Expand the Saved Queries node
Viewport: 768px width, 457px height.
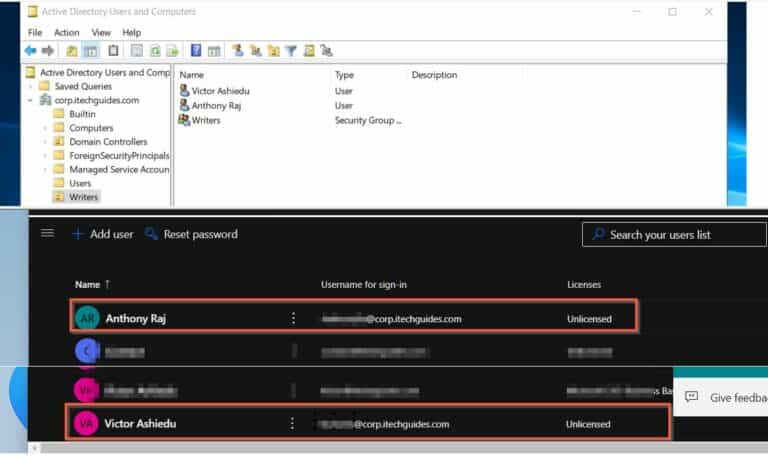coord(30,86)
